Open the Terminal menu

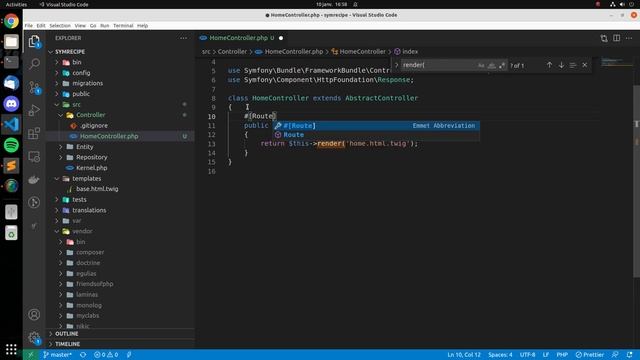[123, 26]
